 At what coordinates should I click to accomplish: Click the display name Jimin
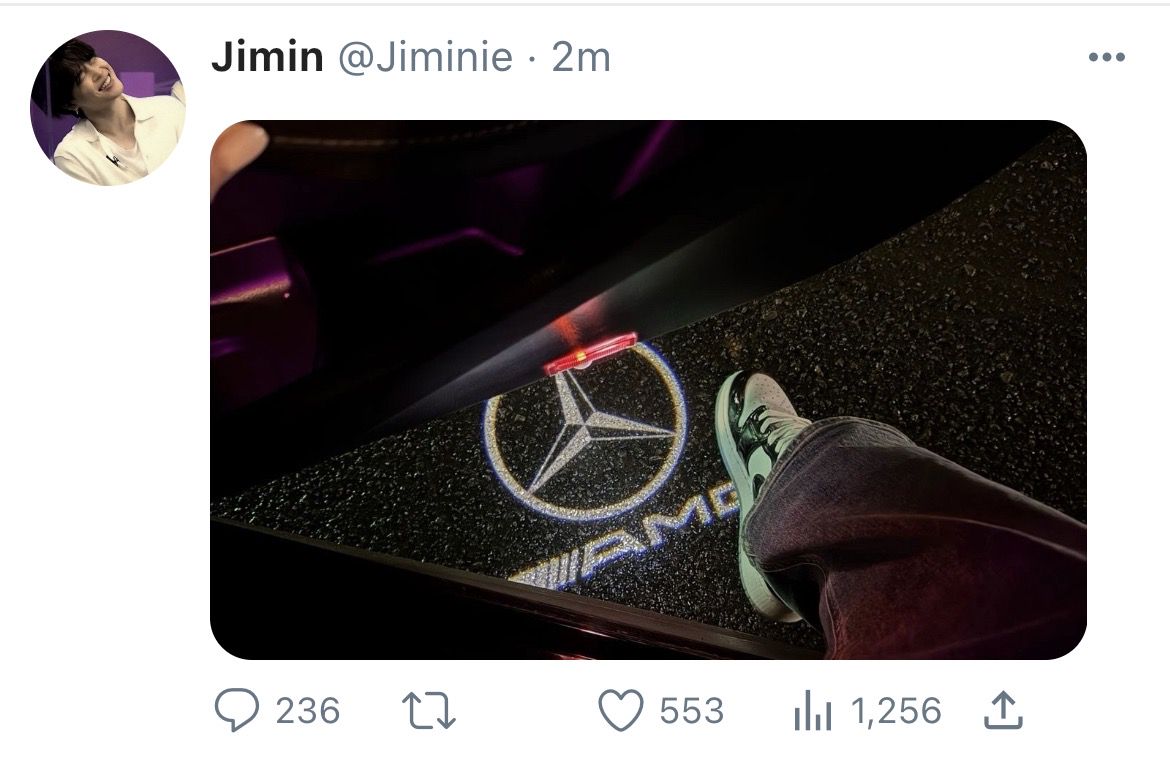[x=267, y=57]
